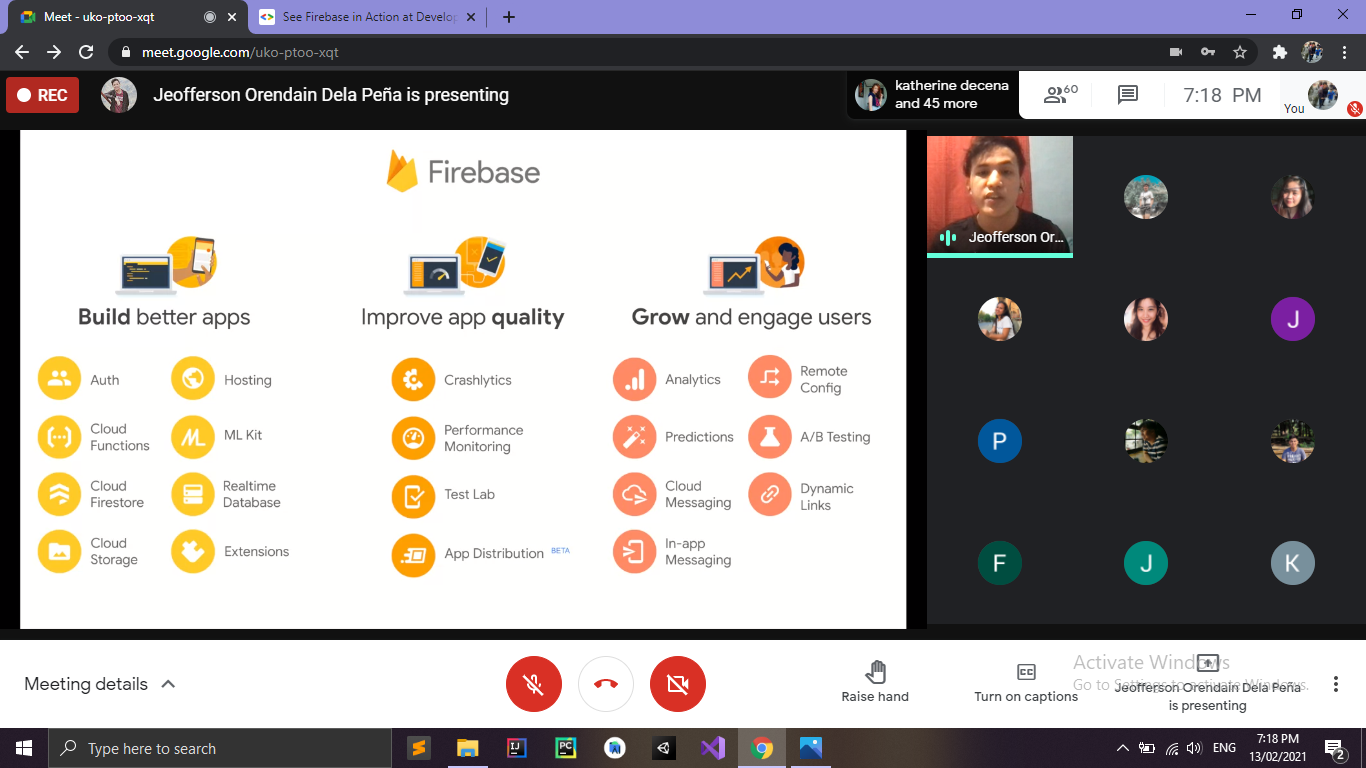The image size is (1366, 768).
Task: Select the purple J participant avatar
Action: (1292, 319)
